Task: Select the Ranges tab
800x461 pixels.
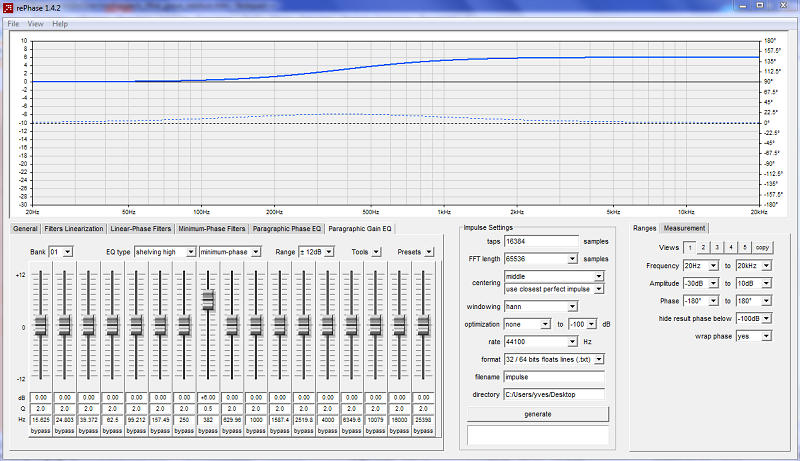Action: 644,228
